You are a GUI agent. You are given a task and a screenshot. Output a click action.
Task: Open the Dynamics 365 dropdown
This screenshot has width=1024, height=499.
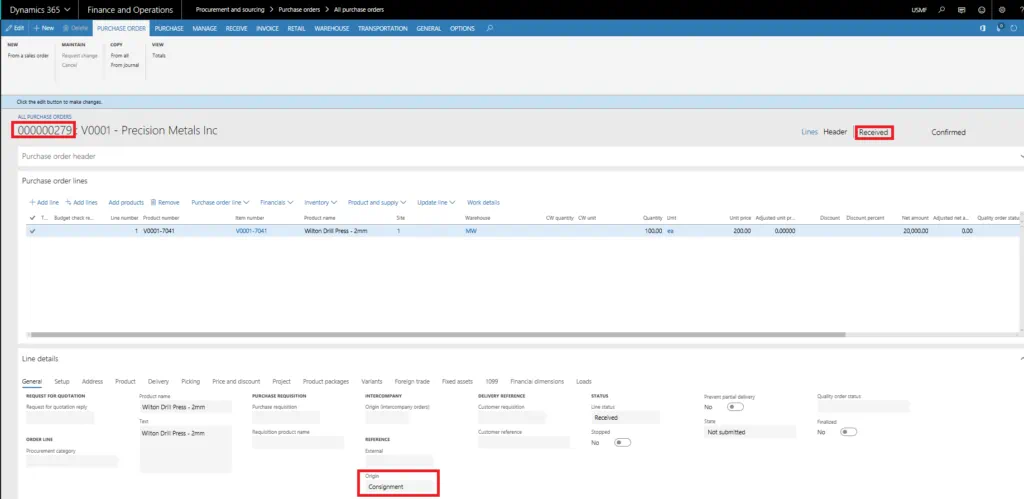click(39, 10)
